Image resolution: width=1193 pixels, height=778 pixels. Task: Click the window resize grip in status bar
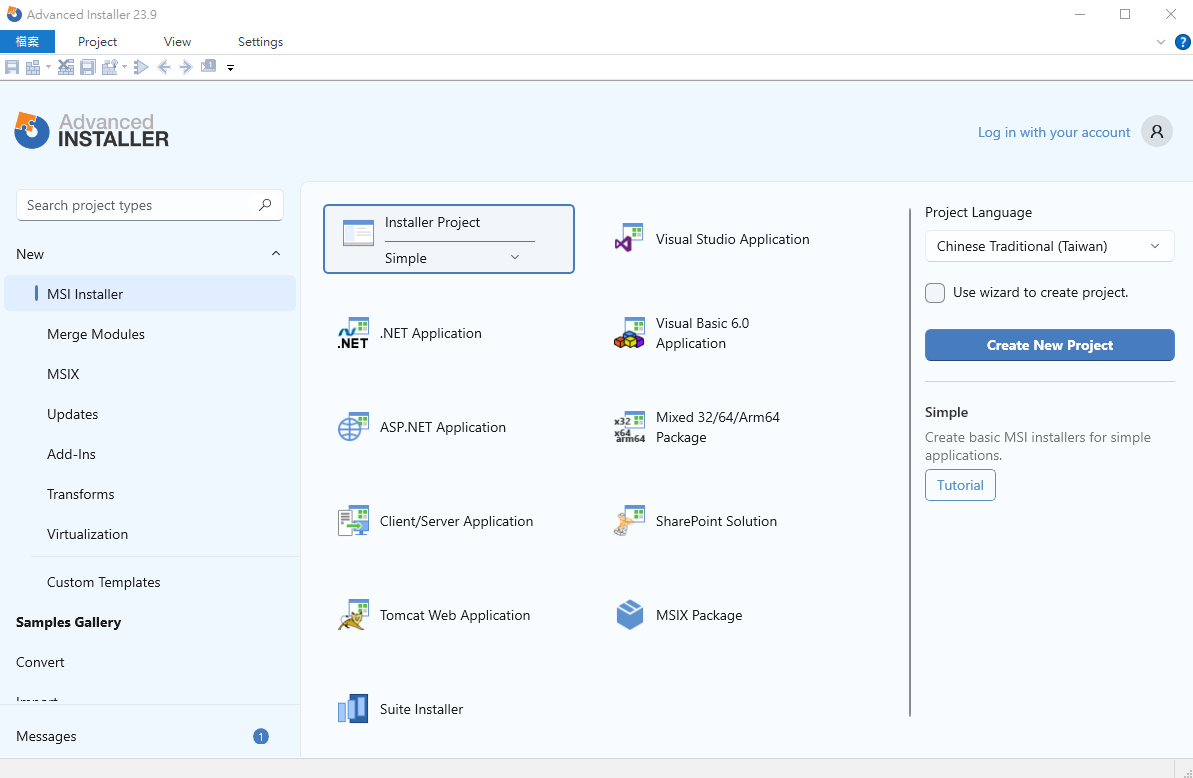(x=1187, y=772)
